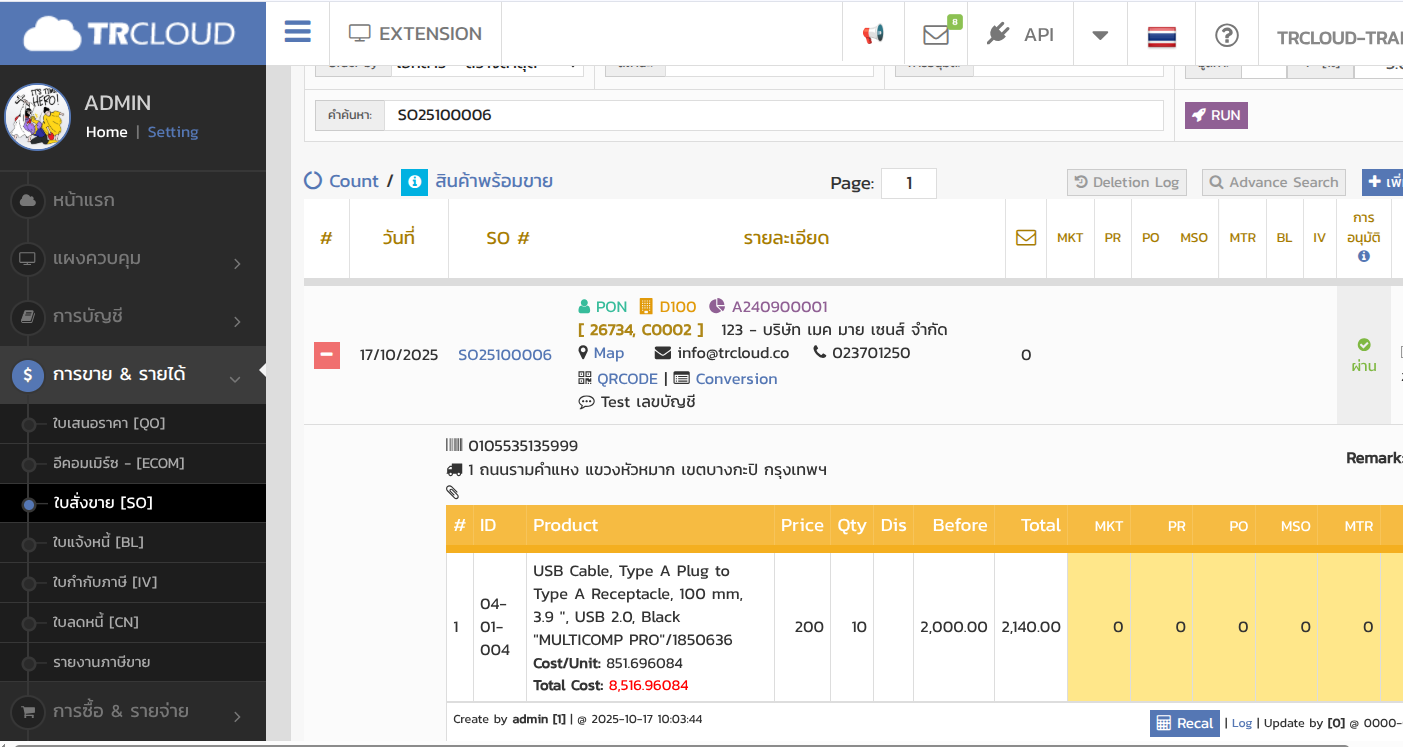1403x747 pixels.
Task: Open the mail inbox icon with badge
Action: (936, 34)
